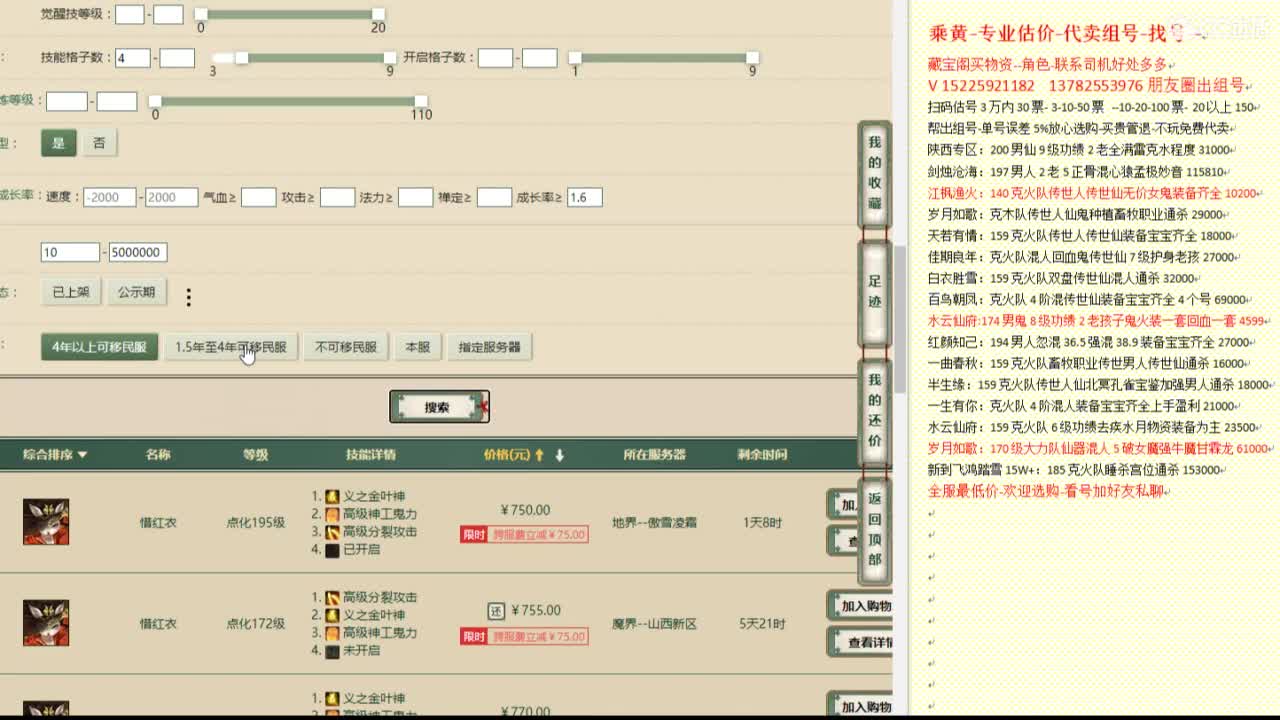Click 地界--傲雪凌霜 server text
This screenshot has width=1280, height=720.
(x=654, y=522)
